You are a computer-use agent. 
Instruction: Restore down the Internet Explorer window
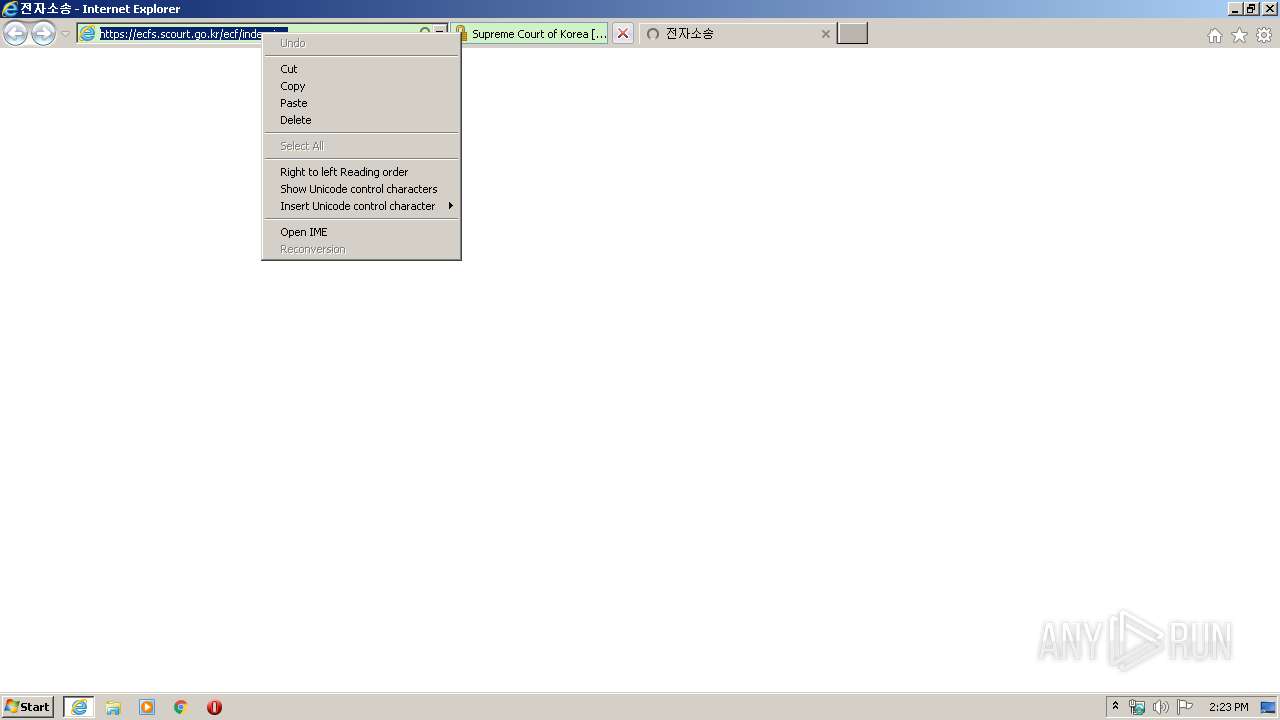pyautogui.click(x=1250, y=9)
